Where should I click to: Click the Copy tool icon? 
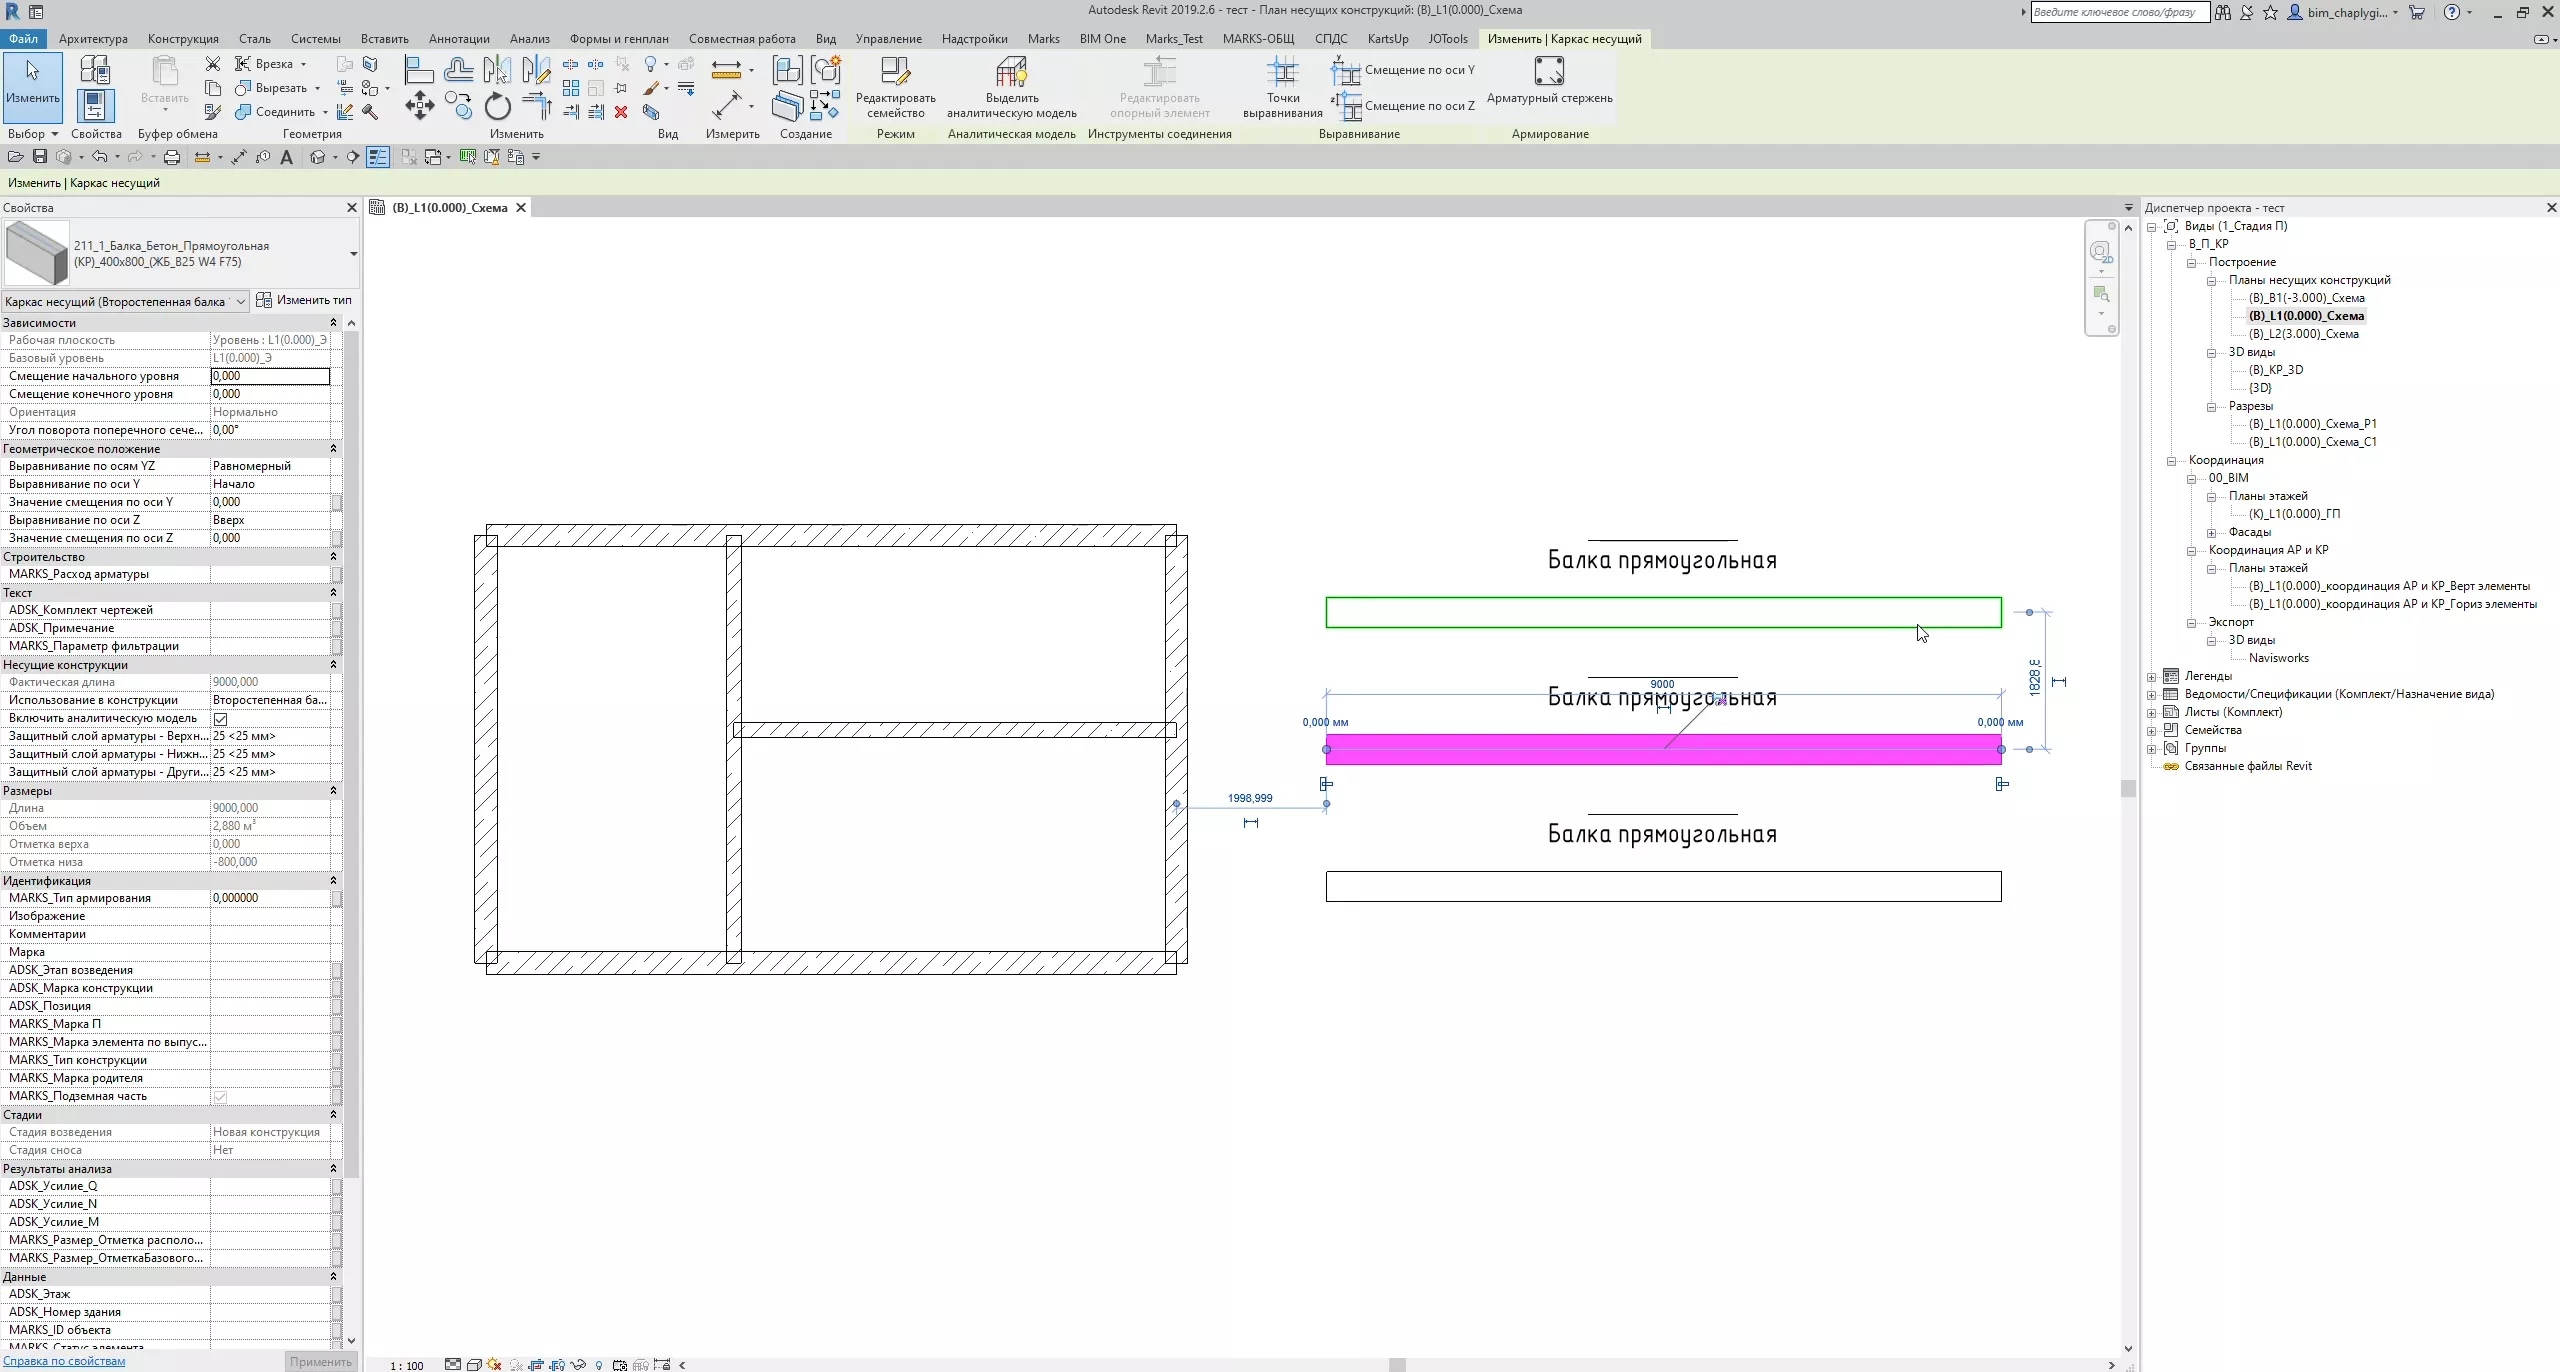pyautogui.click(x=458, y=107)
